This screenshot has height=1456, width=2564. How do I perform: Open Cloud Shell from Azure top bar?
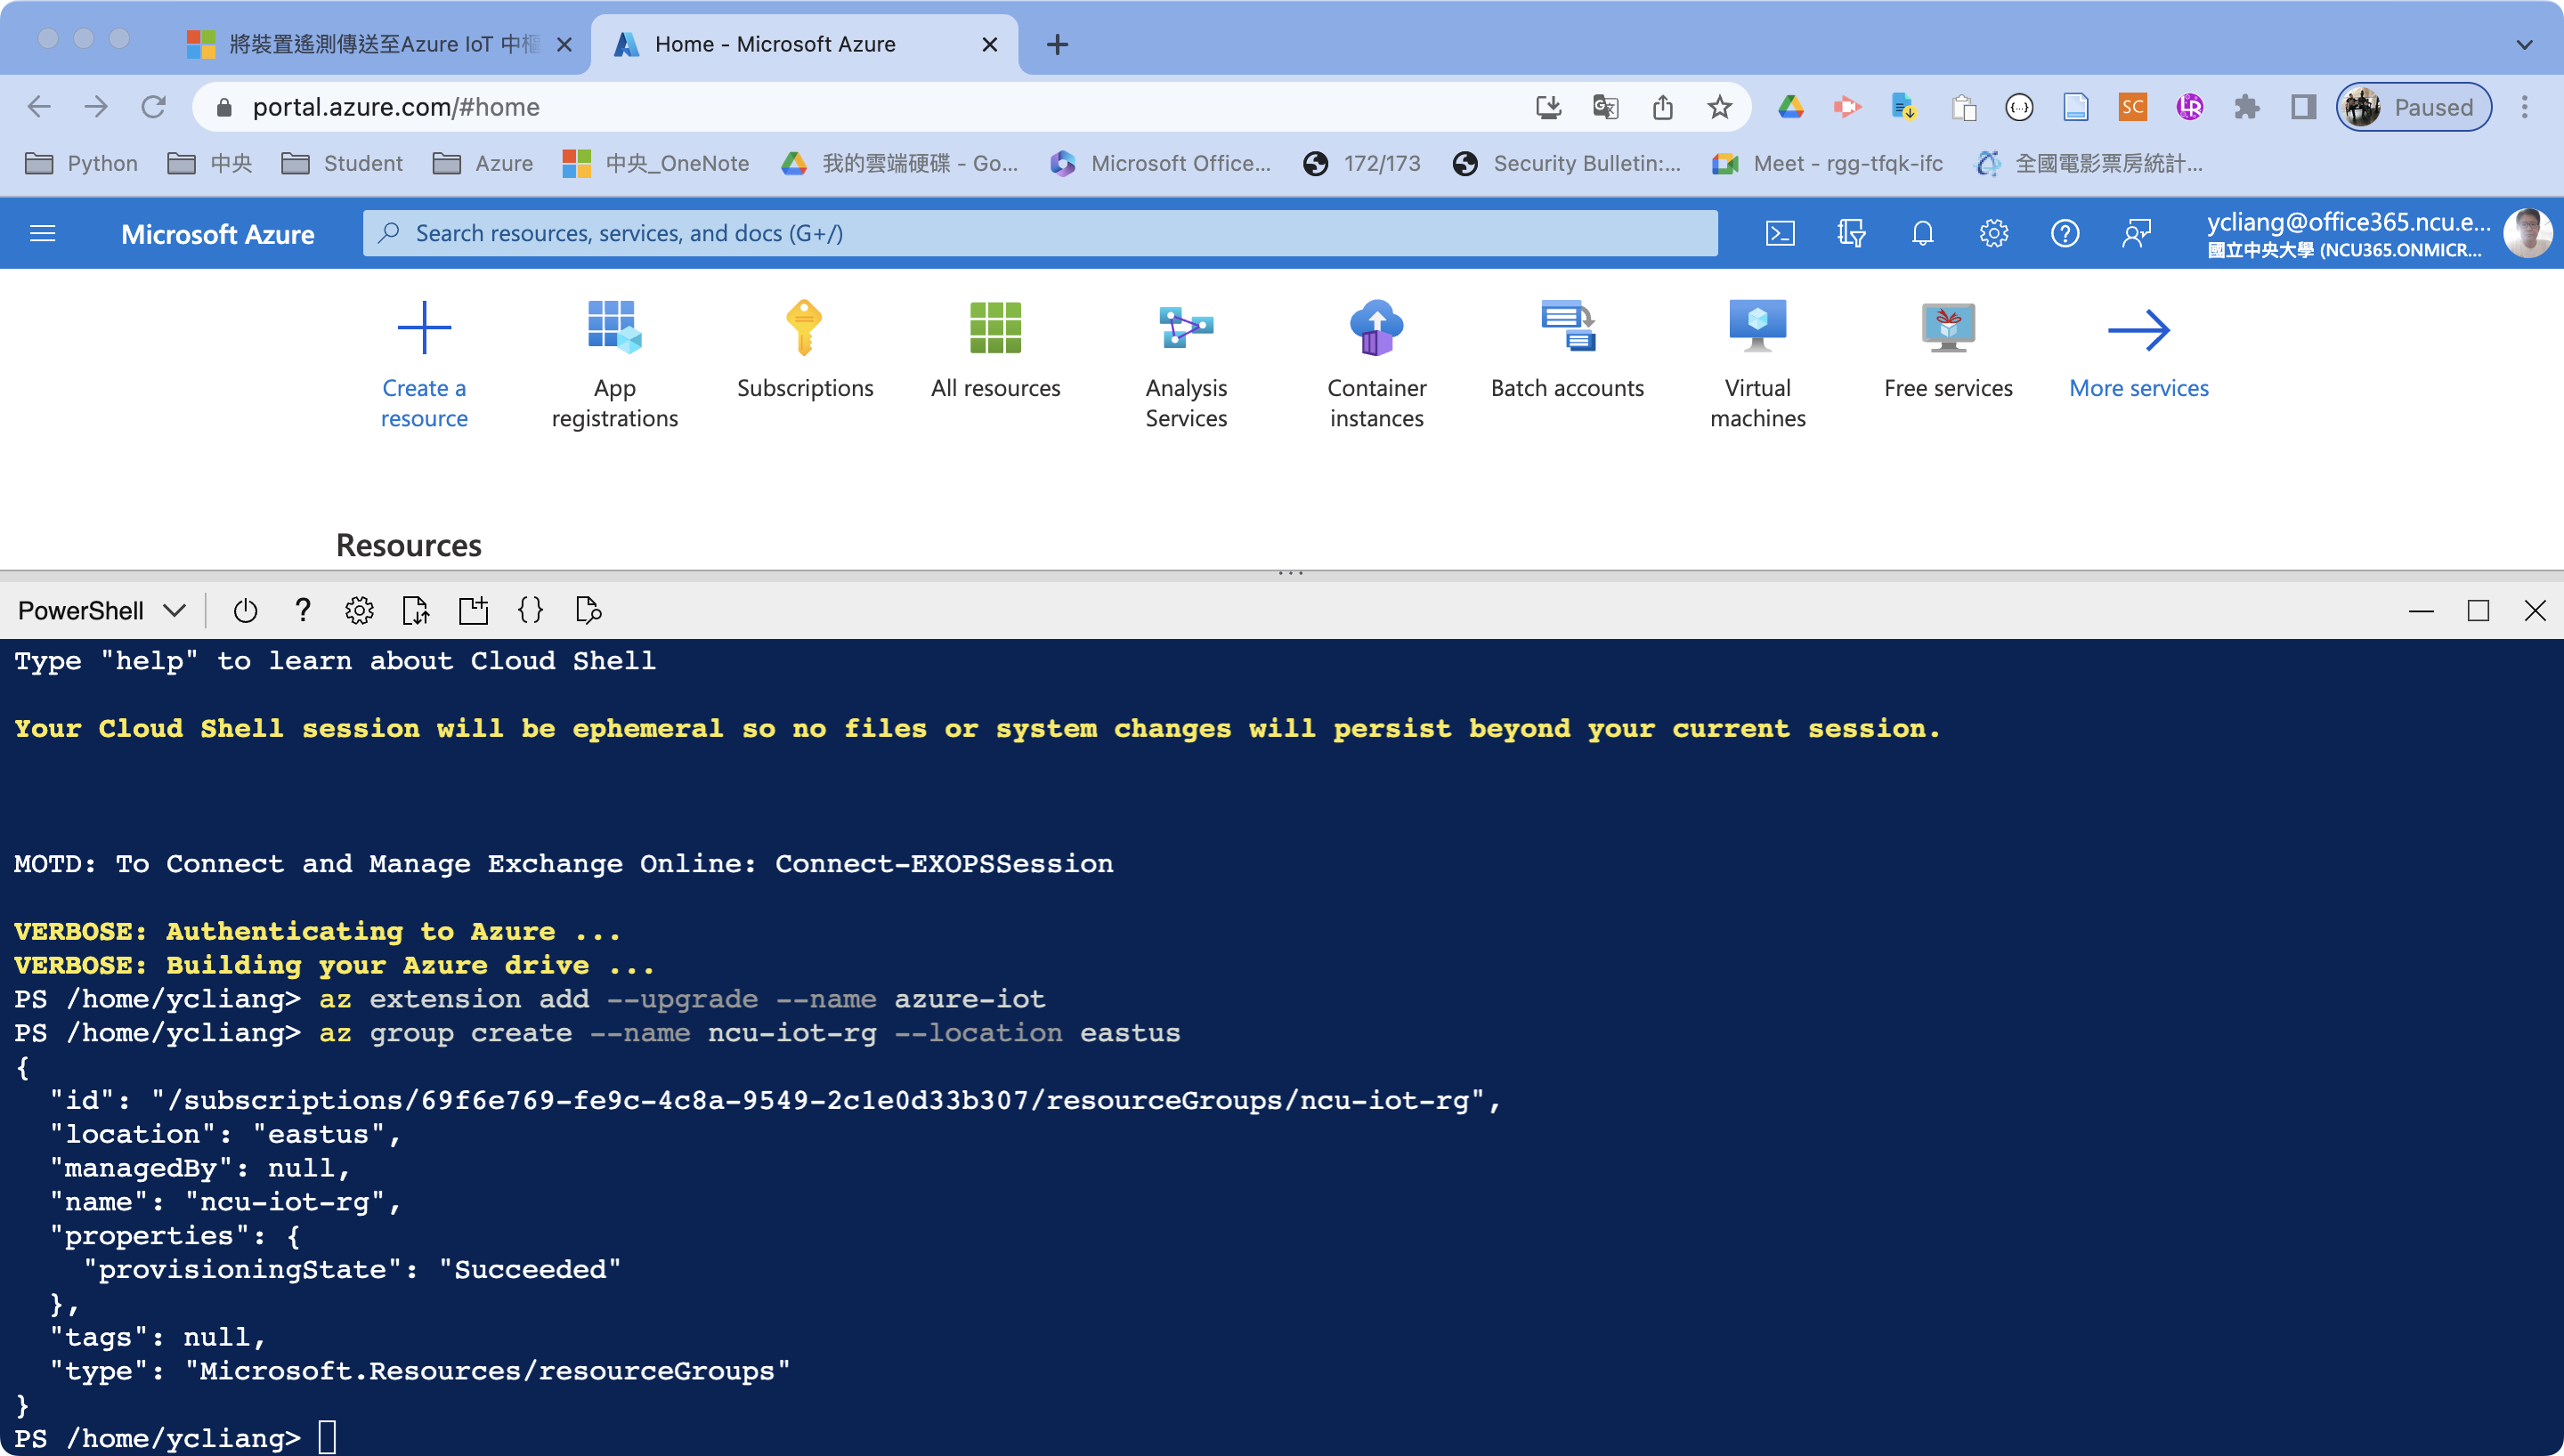point(1780,233)
